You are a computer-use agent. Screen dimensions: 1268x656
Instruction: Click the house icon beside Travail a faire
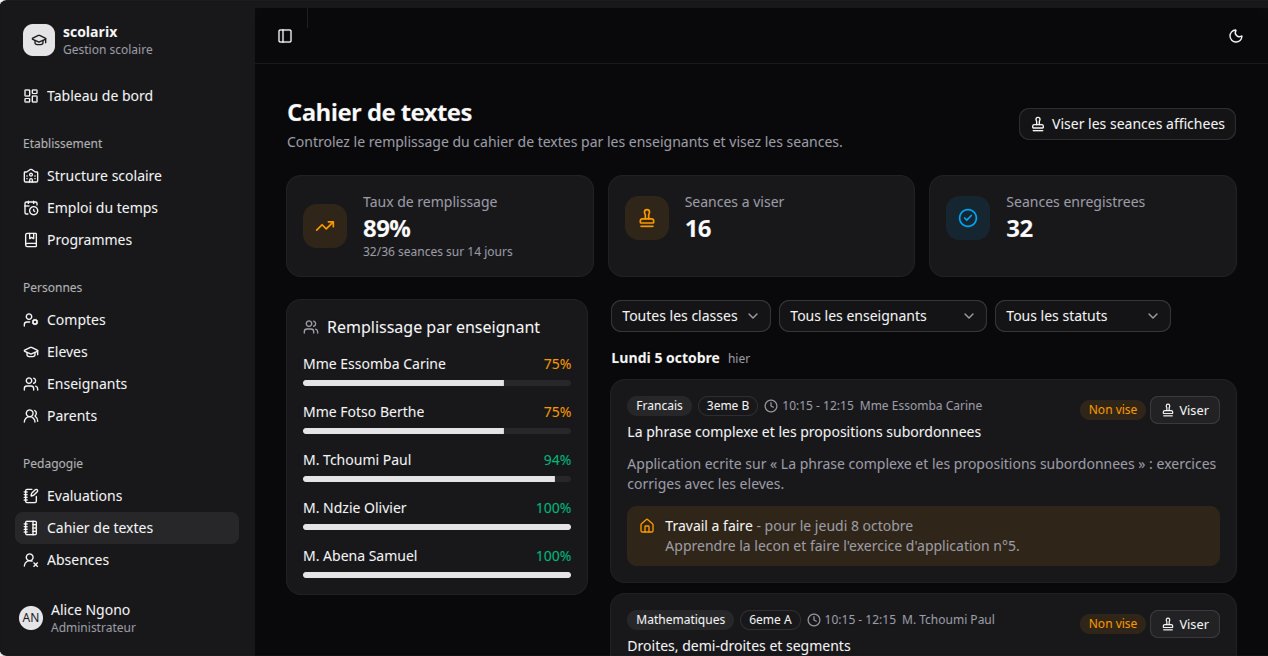pos(647,526)
